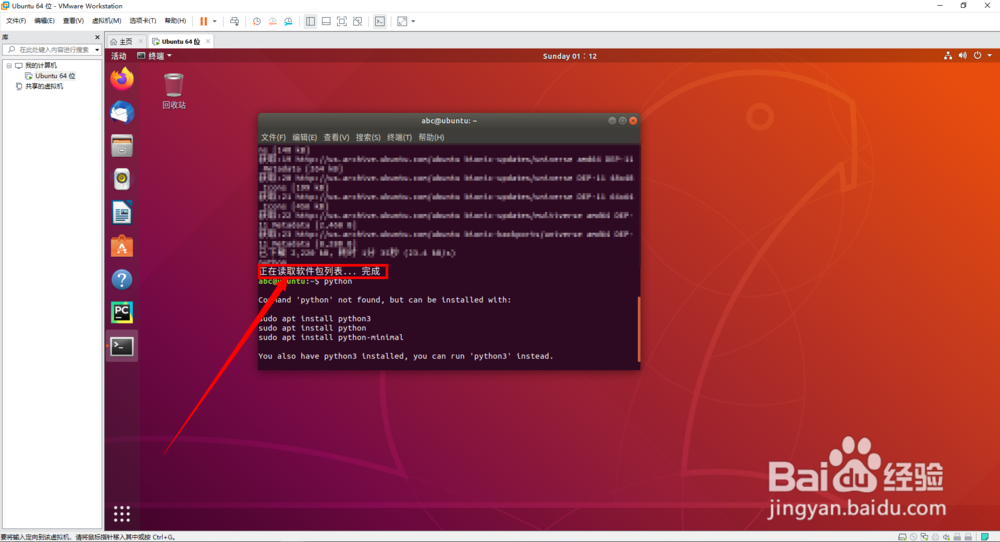Viewport: 1000px width, 542px height.
Task: Open the snapshot manager
Action: click(x=288, y=21)
